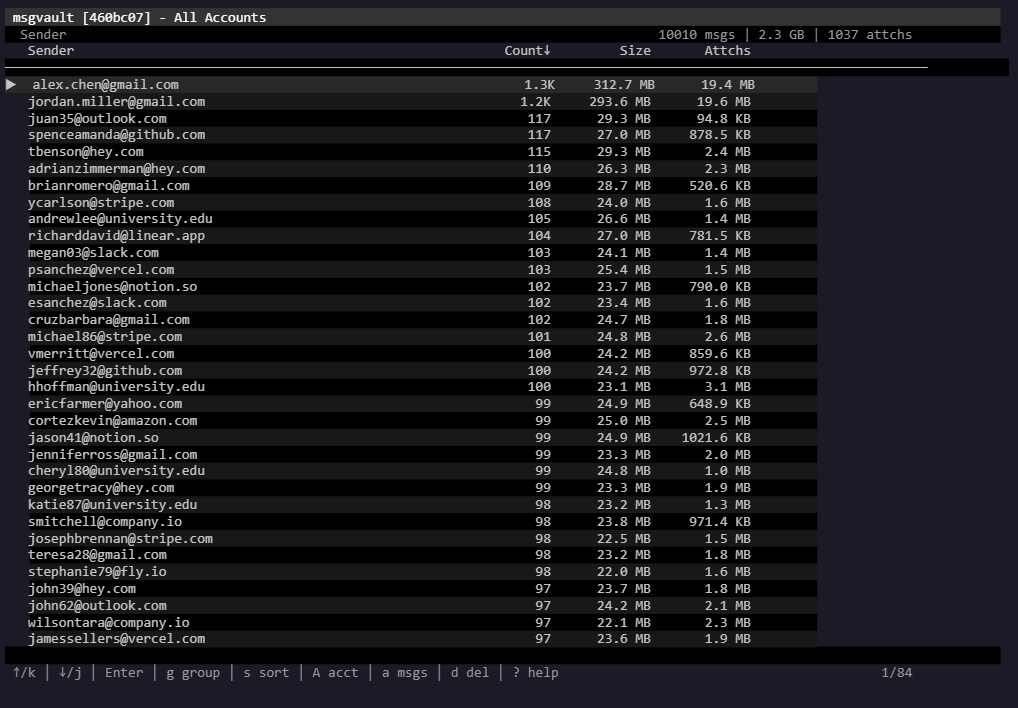The width and height of the screenshot is (1018, 708).
Task: Click the 1037 attchs summary stat
Action: coord(869,35)
